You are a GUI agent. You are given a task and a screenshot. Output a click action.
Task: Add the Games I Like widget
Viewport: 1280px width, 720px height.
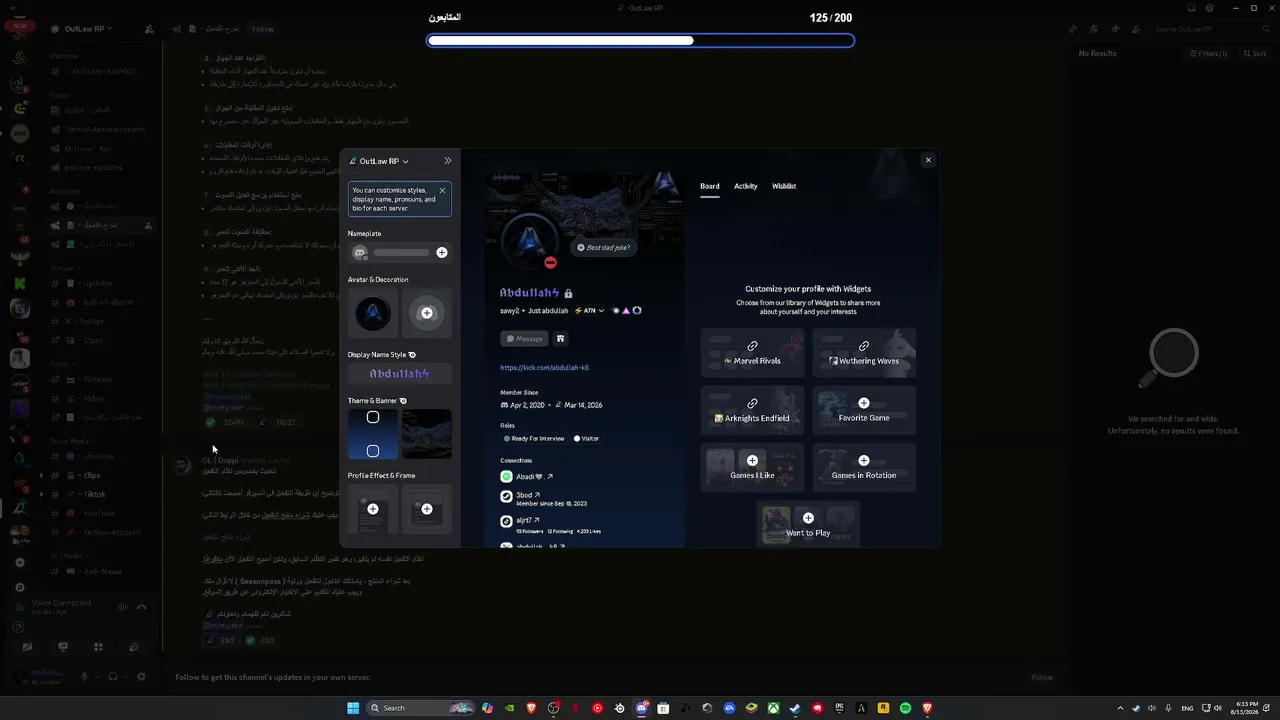[x=752, y=467]
